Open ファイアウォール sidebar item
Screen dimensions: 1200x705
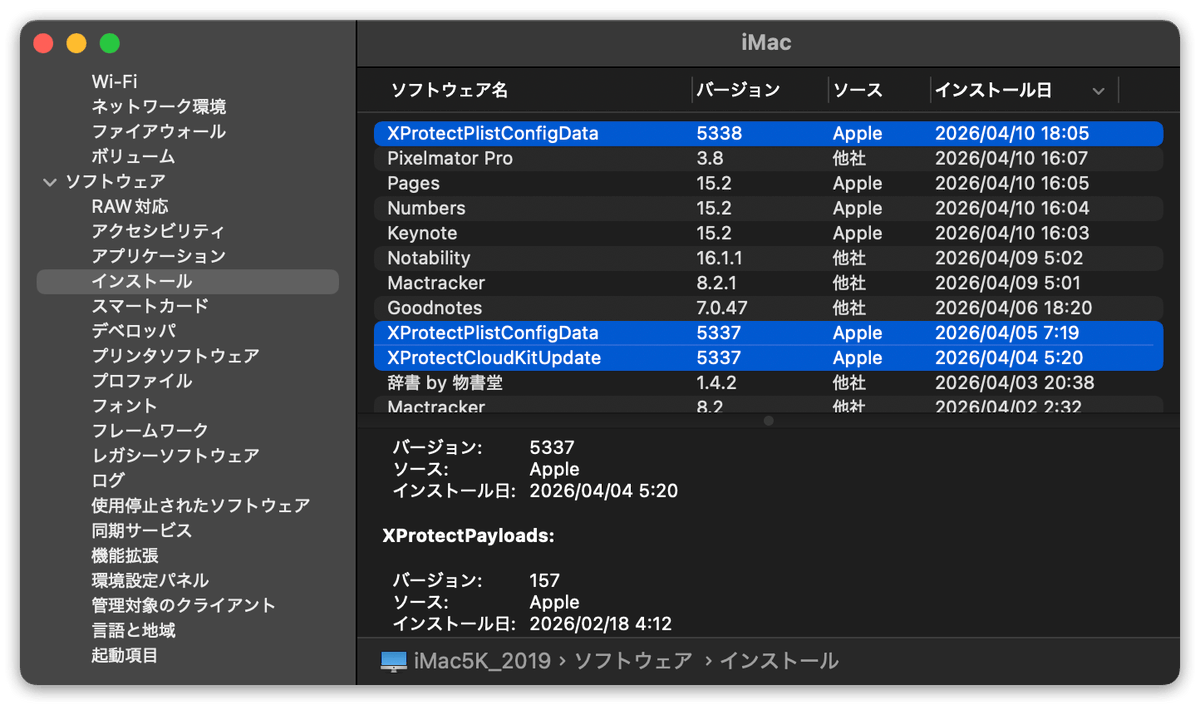click(x=159, y=132)
